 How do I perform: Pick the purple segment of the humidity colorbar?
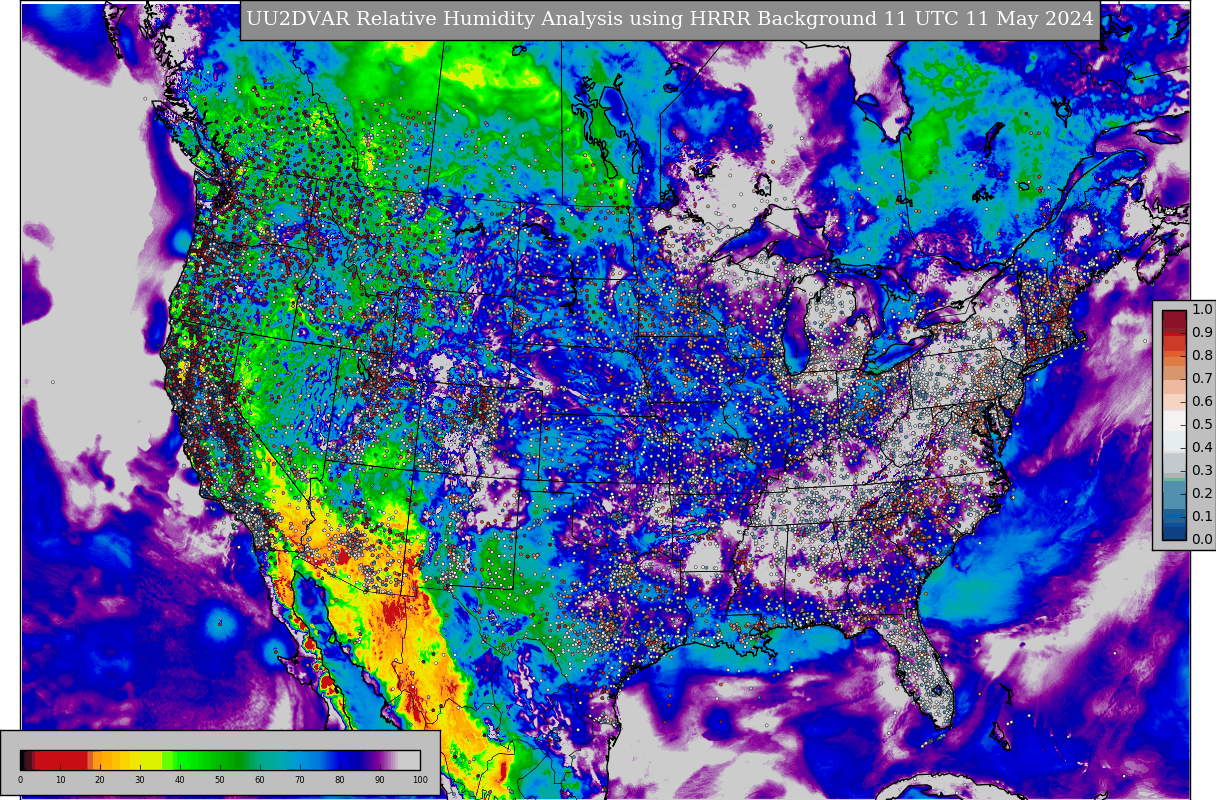(380, 760)
